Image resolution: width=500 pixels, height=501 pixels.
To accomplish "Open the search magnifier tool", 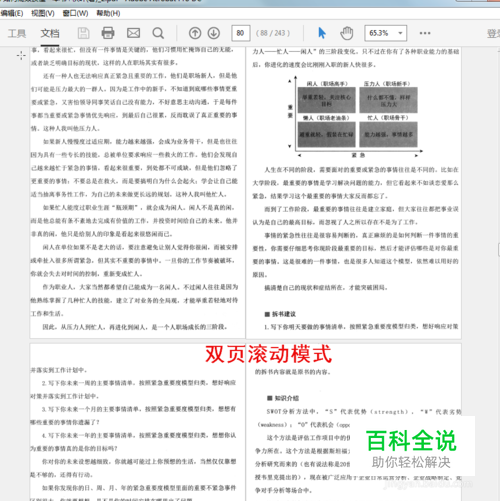I will coord(158,33).
